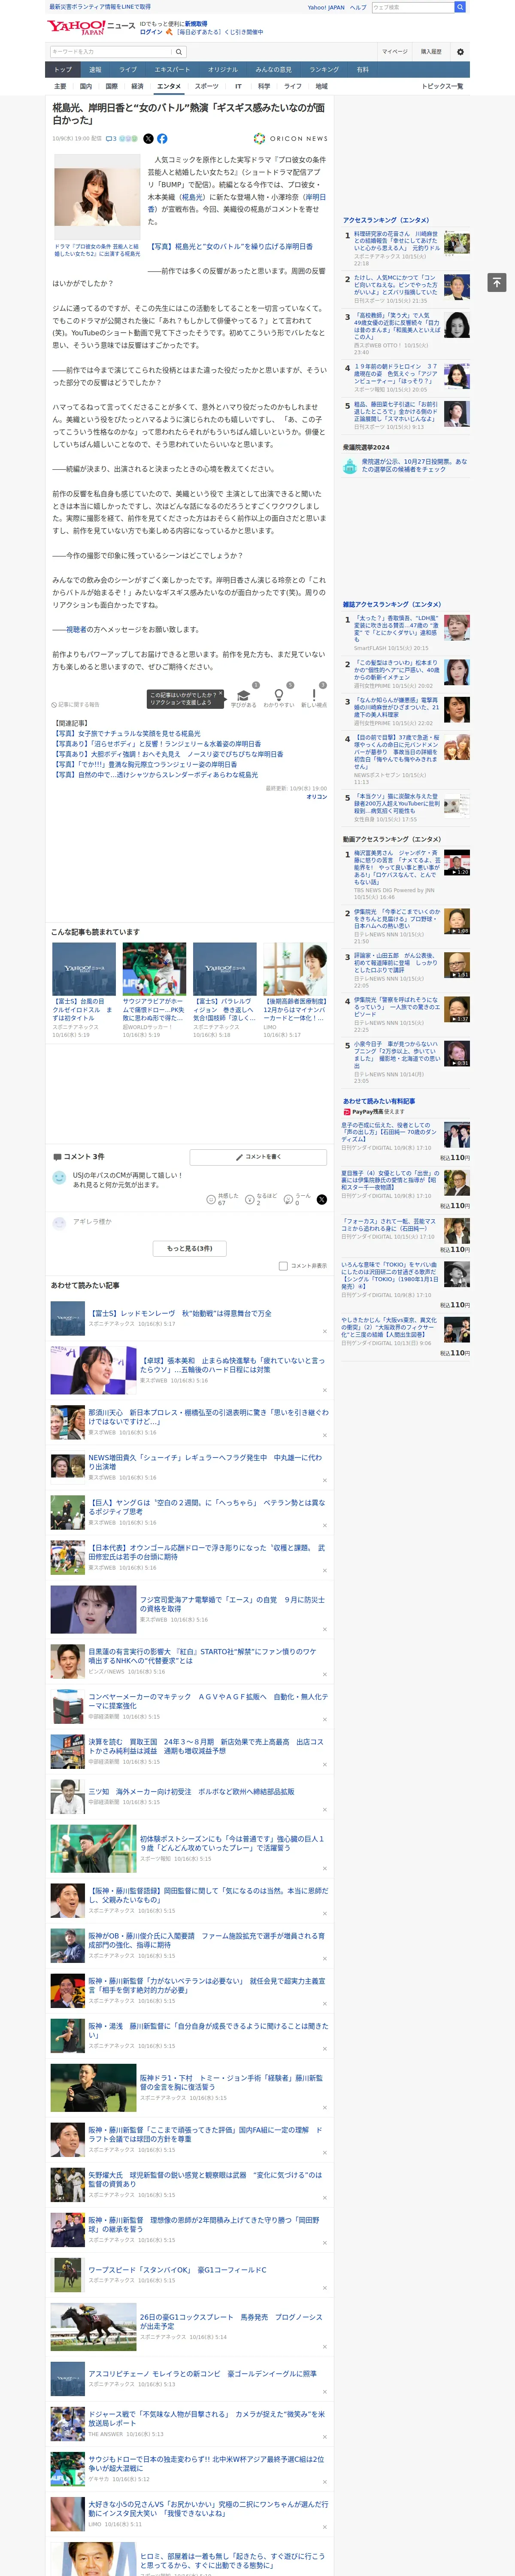The image size is (515, 2576).
Task: Open the magazine ranking item 石破首相、LDH風
Action: click(396, 629)
